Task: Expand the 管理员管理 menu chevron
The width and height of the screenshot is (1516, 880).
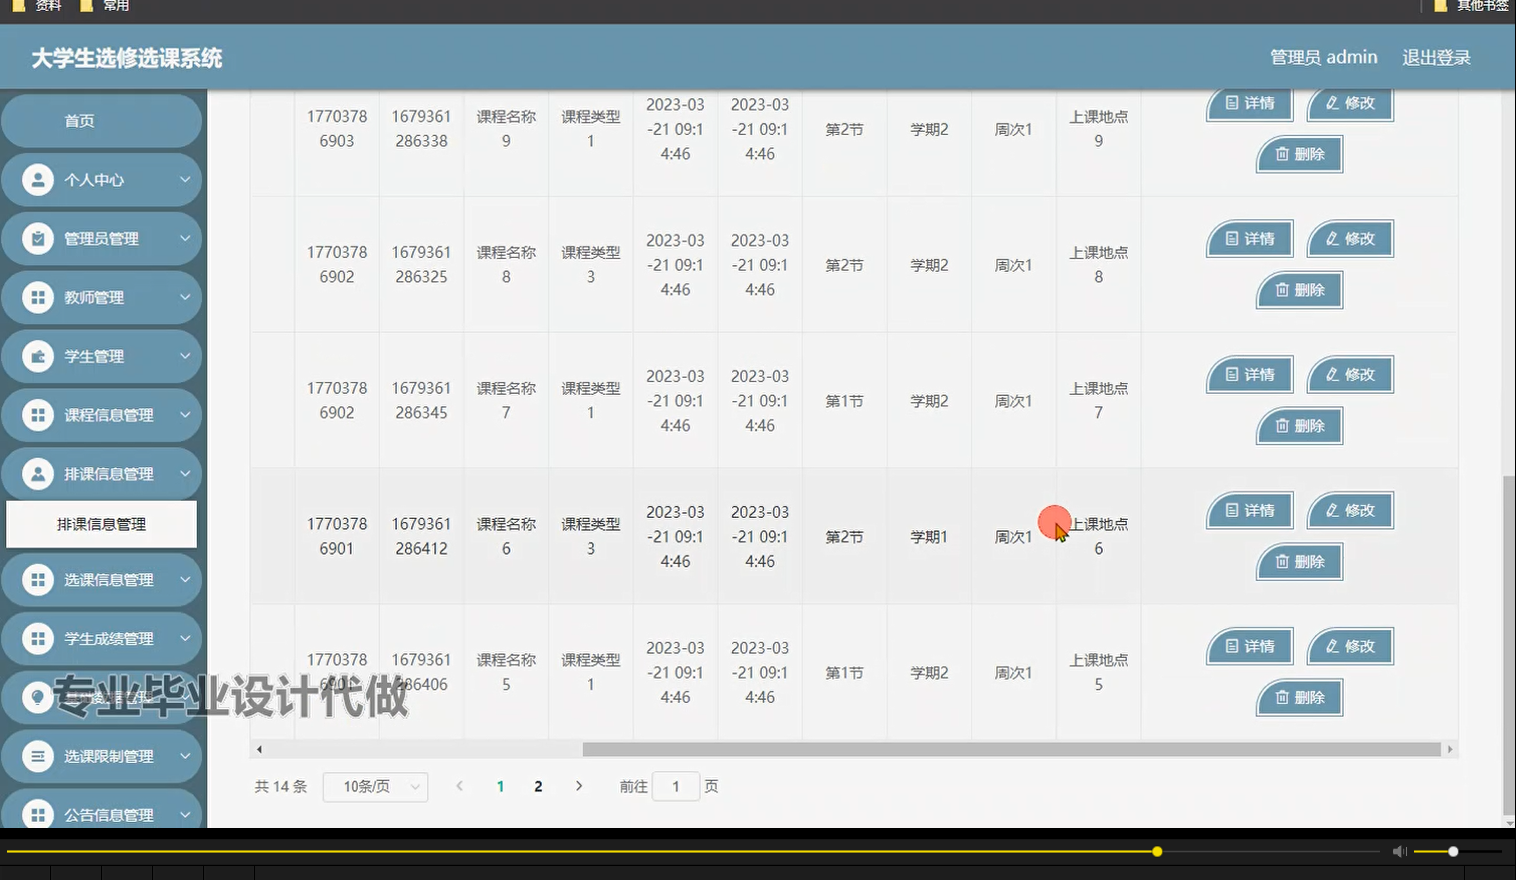Action: pyautogui.click(x=185, y=239)
